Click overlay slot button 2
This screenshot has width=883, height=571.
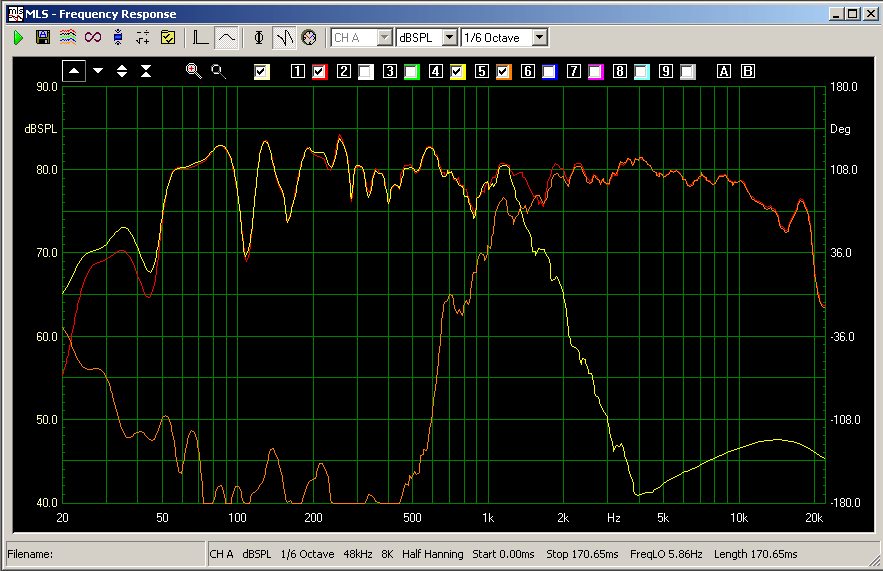tap(344, 71)
